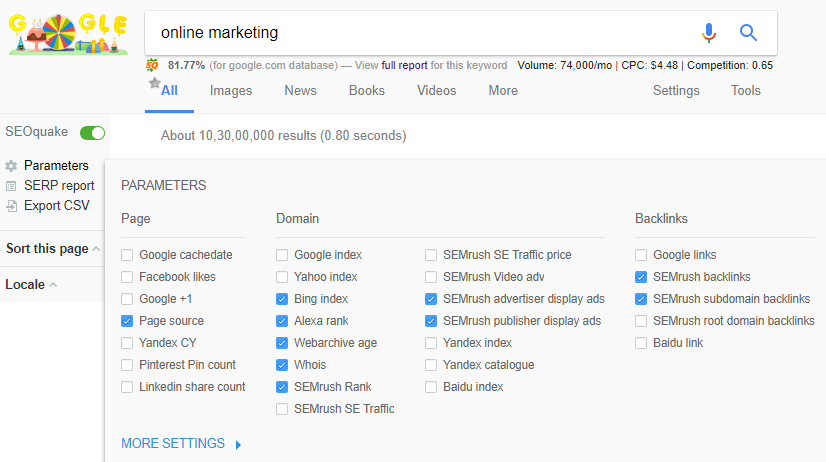The height and width of the screenshot is (462, 826).
Task: Click the SEOquake logo icon by 81.77%
Action: [x=152, y=65]
